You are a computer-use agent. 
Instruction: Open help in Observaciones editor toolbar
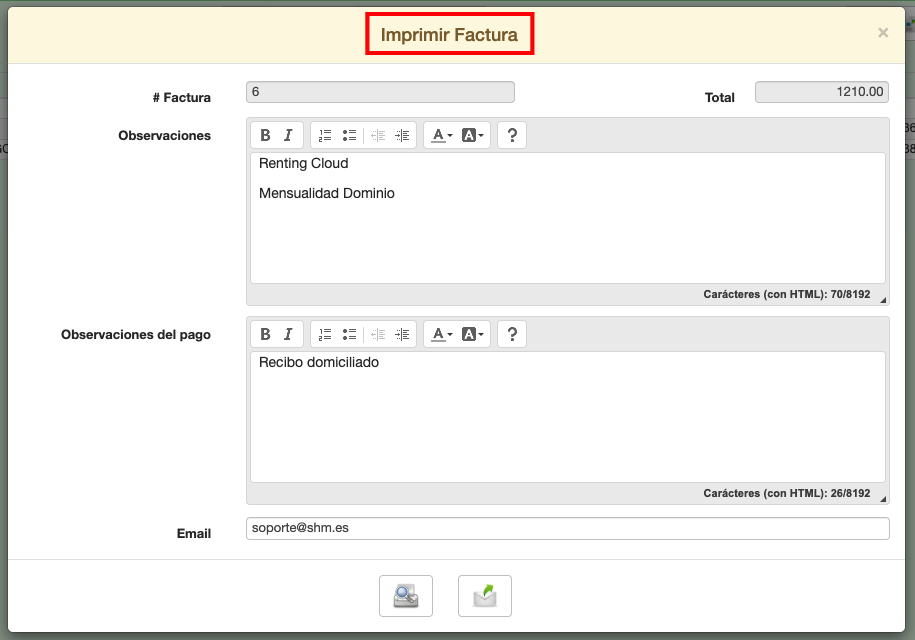(x=512, y=135)
